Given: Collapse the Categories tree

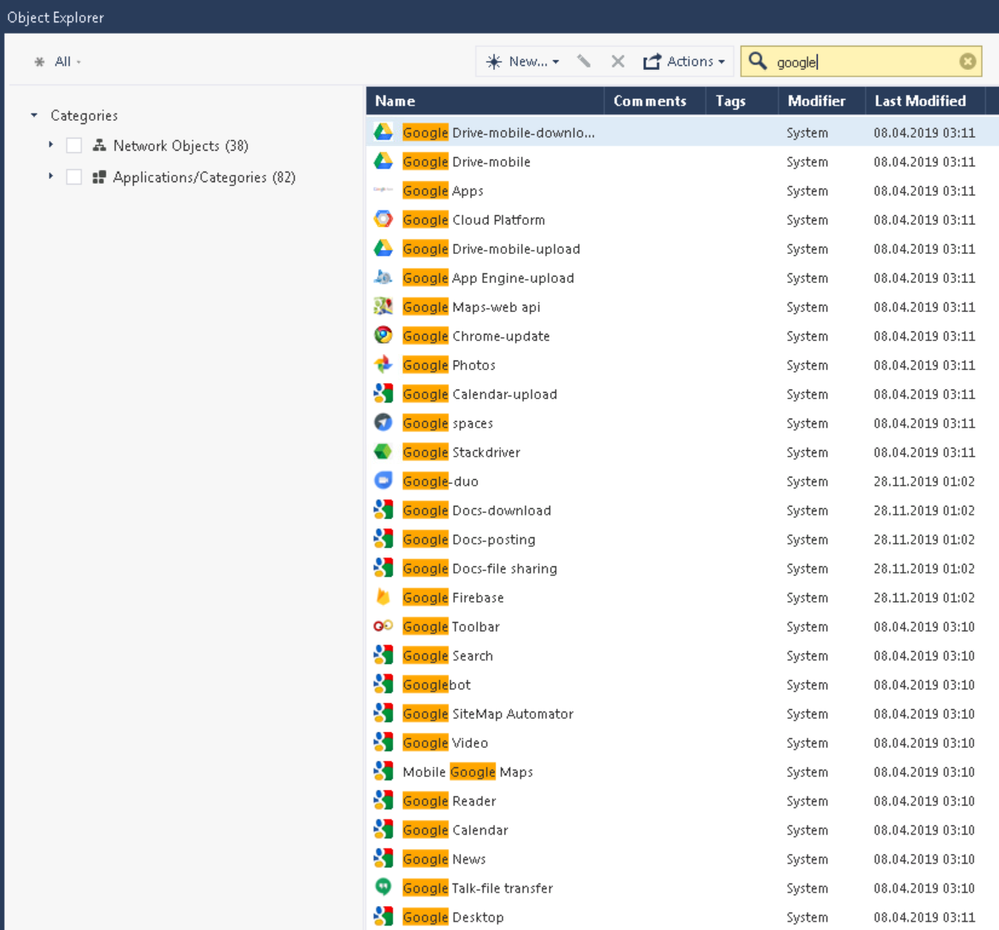Looking at the screenshot, I should [x=34, y=115].
